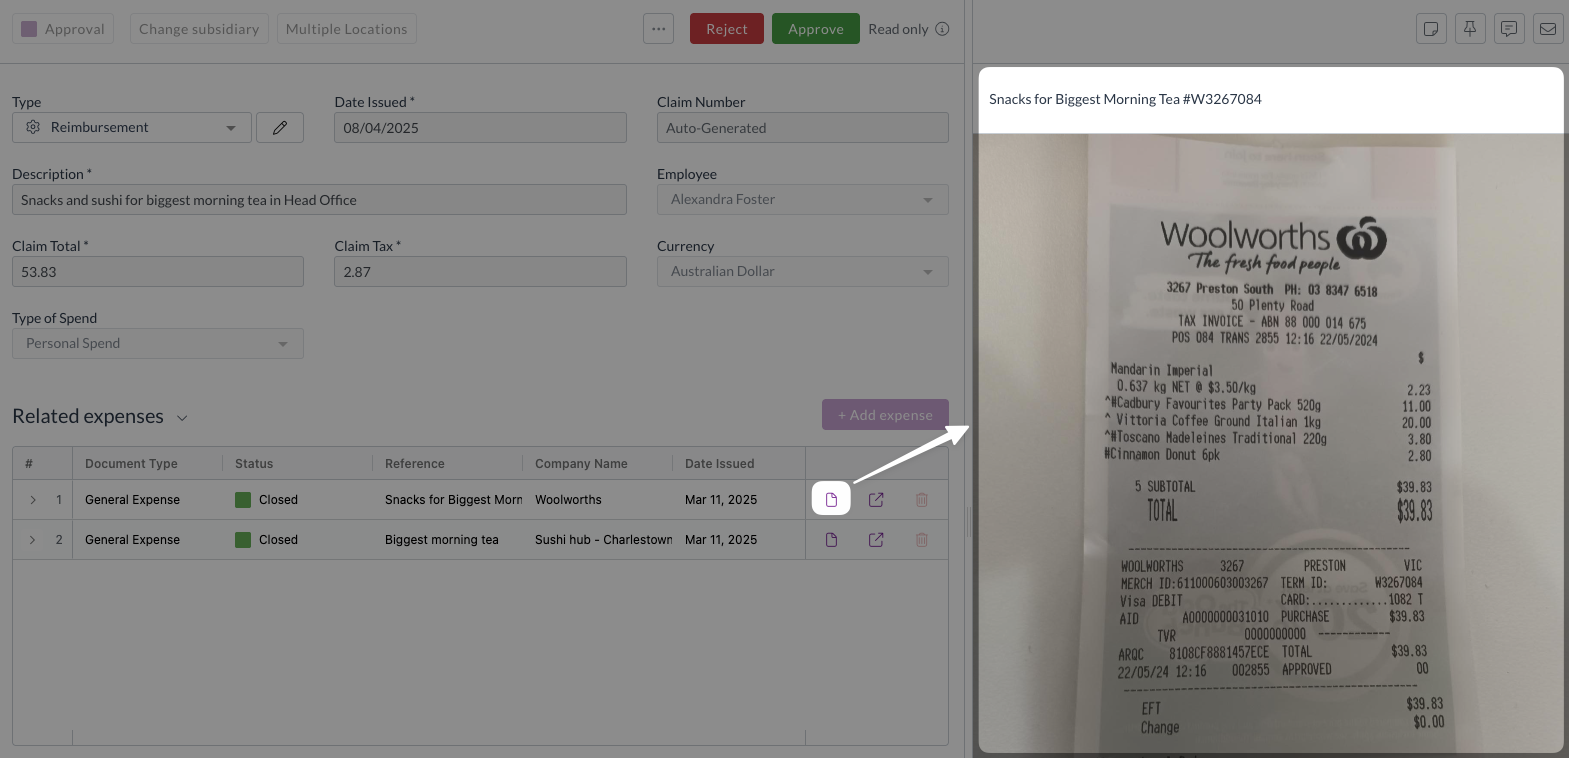Open Sushi hub expense in new window

click(876, 539)
